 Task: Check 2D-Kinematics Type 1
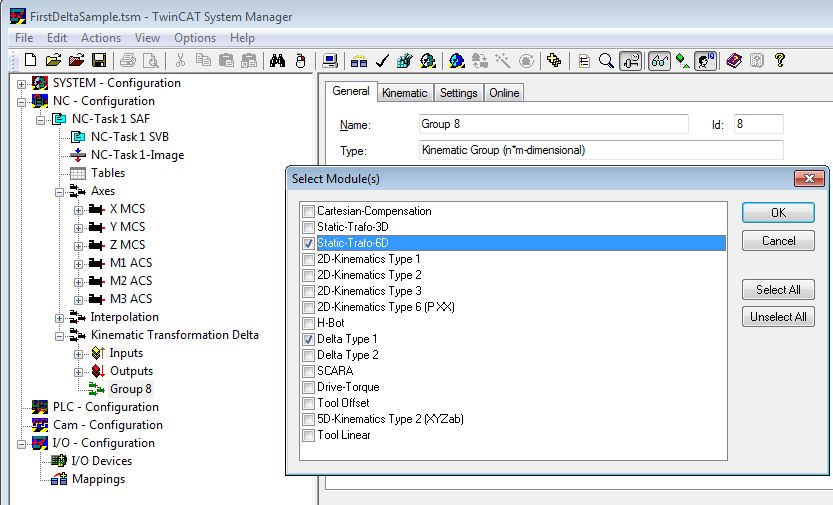pyautogui.click(x=308, y=259)
